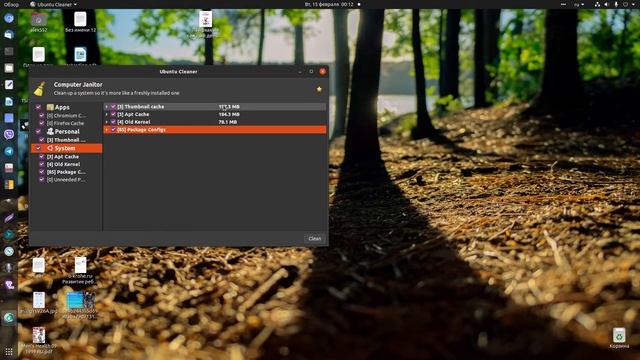Open the text editor dock icon
The image size is (640, 360).
tap(9, 84)
